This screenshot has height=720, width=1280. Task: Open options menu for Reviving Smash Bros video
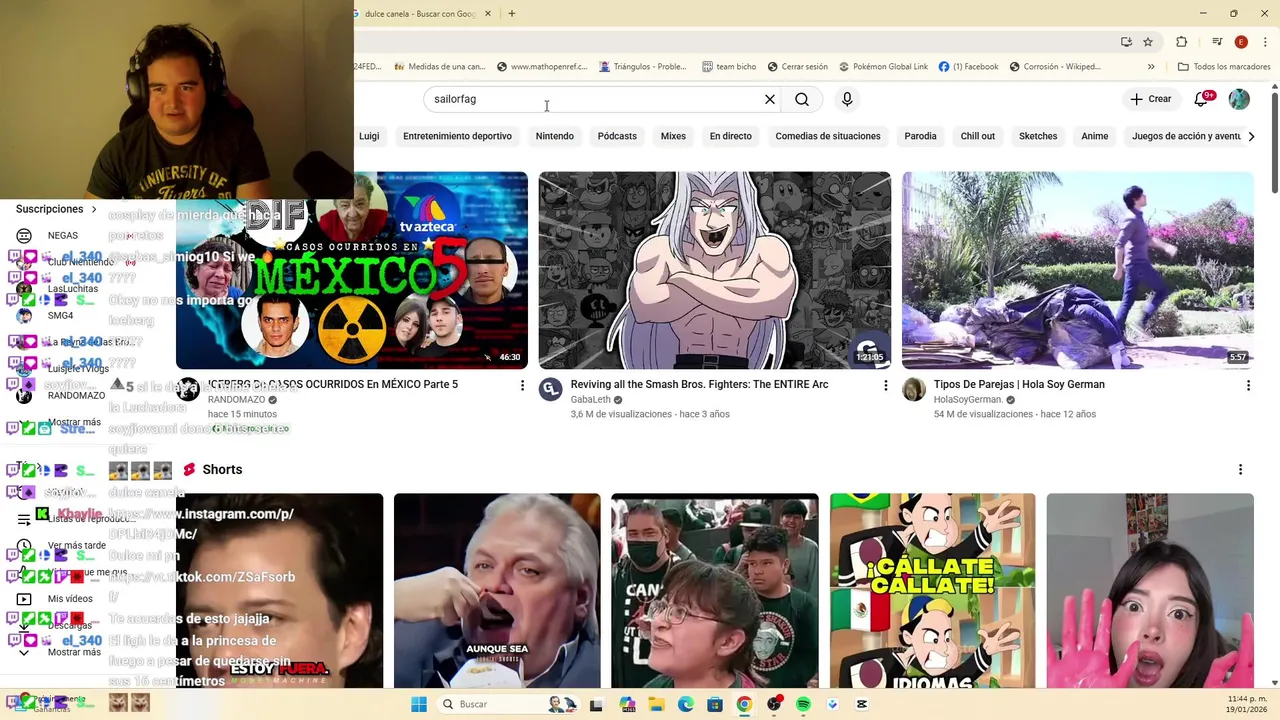pos(885,385)
